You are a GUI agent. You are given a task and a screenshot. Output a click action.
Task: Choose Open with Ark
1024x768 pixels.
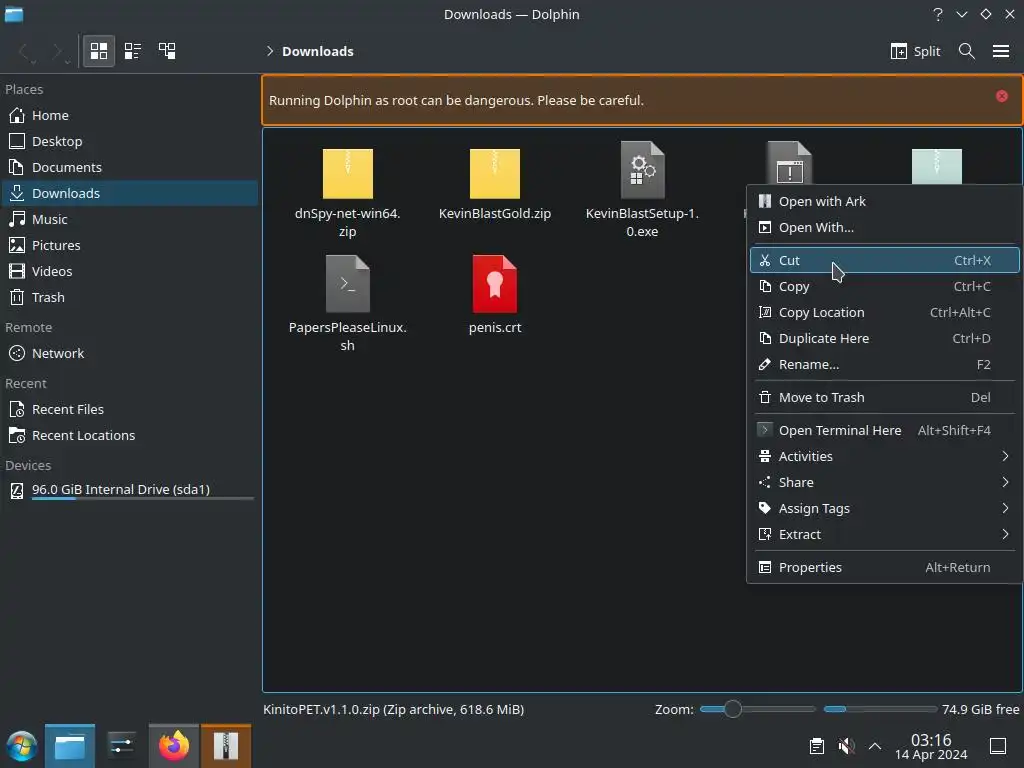click(x=884, y=201)
